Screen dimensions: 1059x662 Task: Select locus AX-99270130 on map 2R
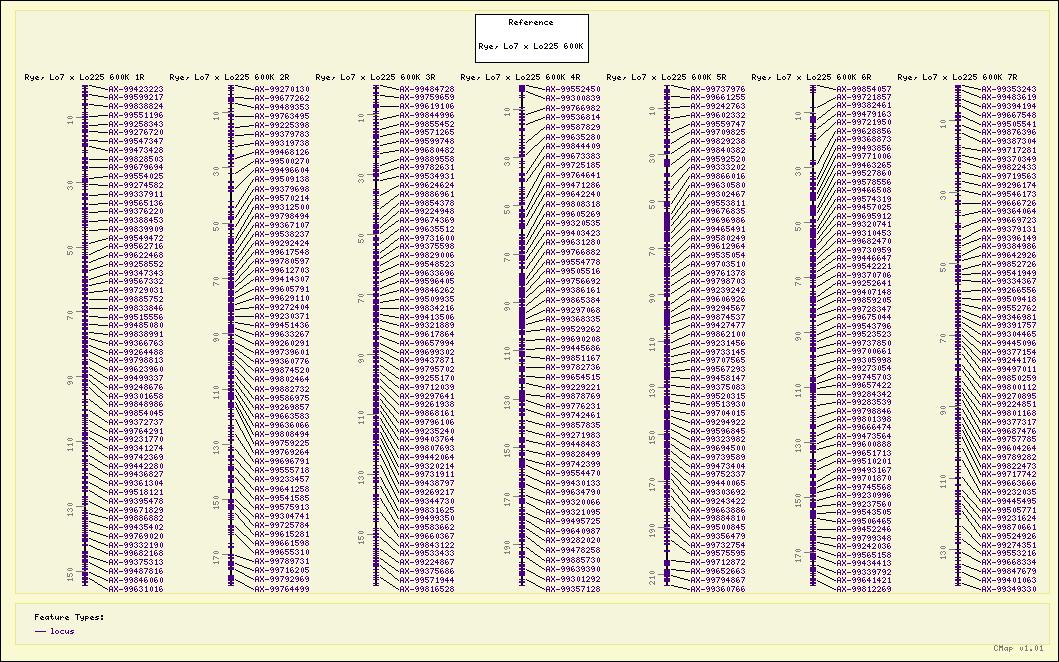click(x=282, y=90)
